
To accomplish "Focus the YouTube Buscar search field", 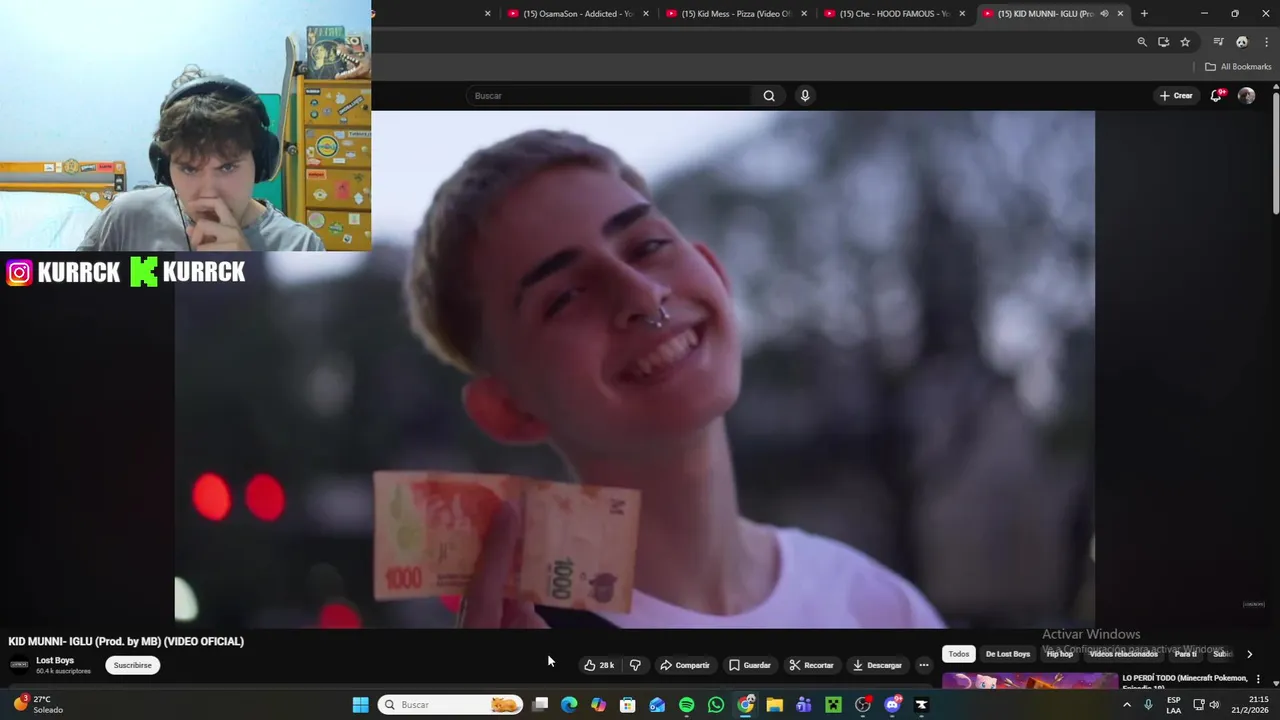I will pyautogui.click(x=608, y=96).
